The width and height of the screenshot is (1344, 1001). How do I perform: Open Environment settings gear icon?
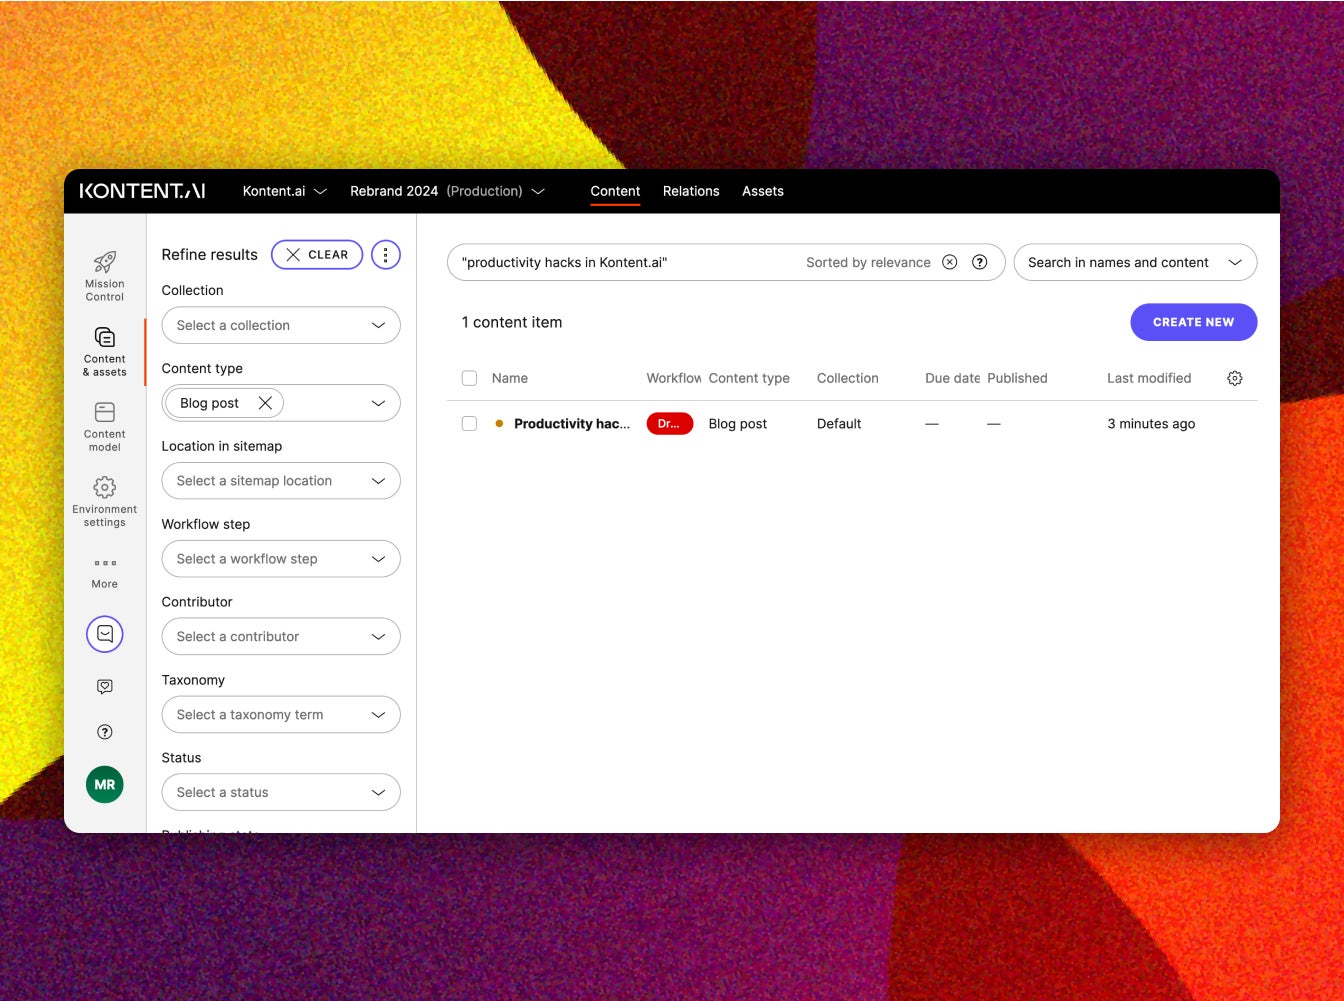105,487
